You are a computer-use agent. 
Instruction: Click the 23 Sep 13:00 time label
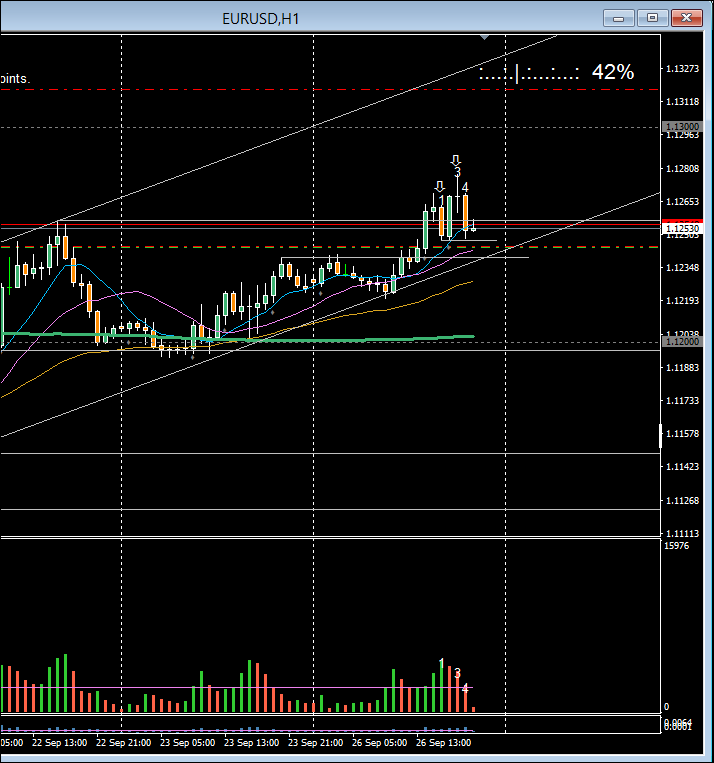tap(250, 743)
